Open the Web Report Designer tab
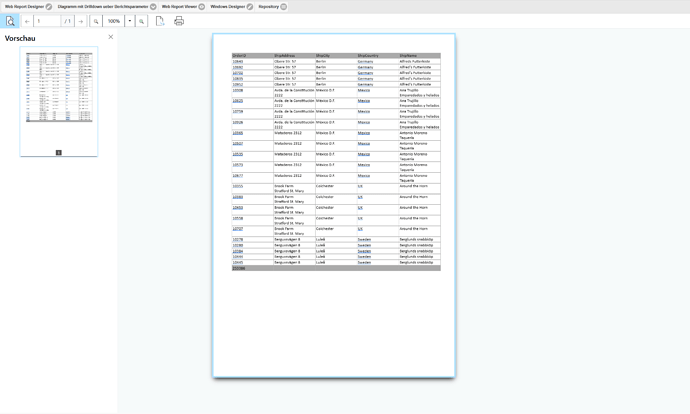Viewport: 690px width, 414px height. 23,6
